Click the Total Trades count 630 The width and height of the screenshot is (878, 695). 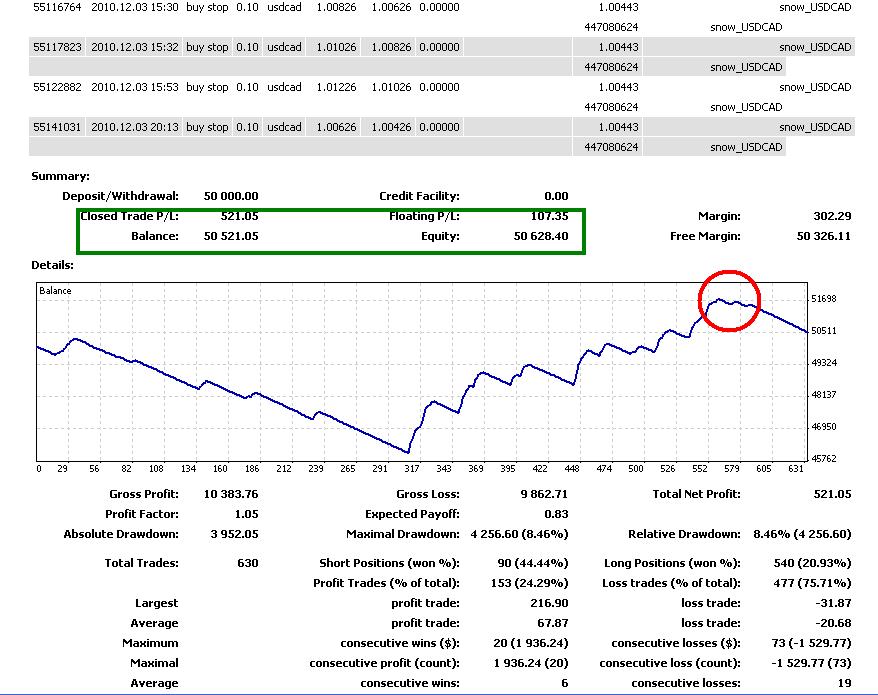248,563
